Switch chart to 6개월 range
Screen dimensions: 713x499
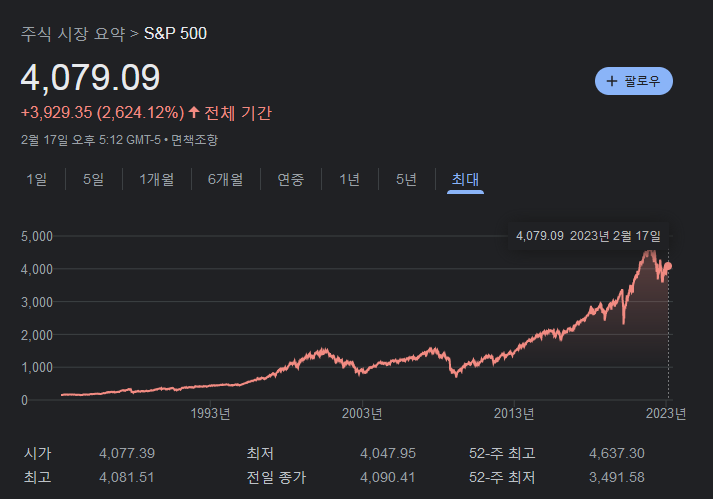[x=225, y=179]
